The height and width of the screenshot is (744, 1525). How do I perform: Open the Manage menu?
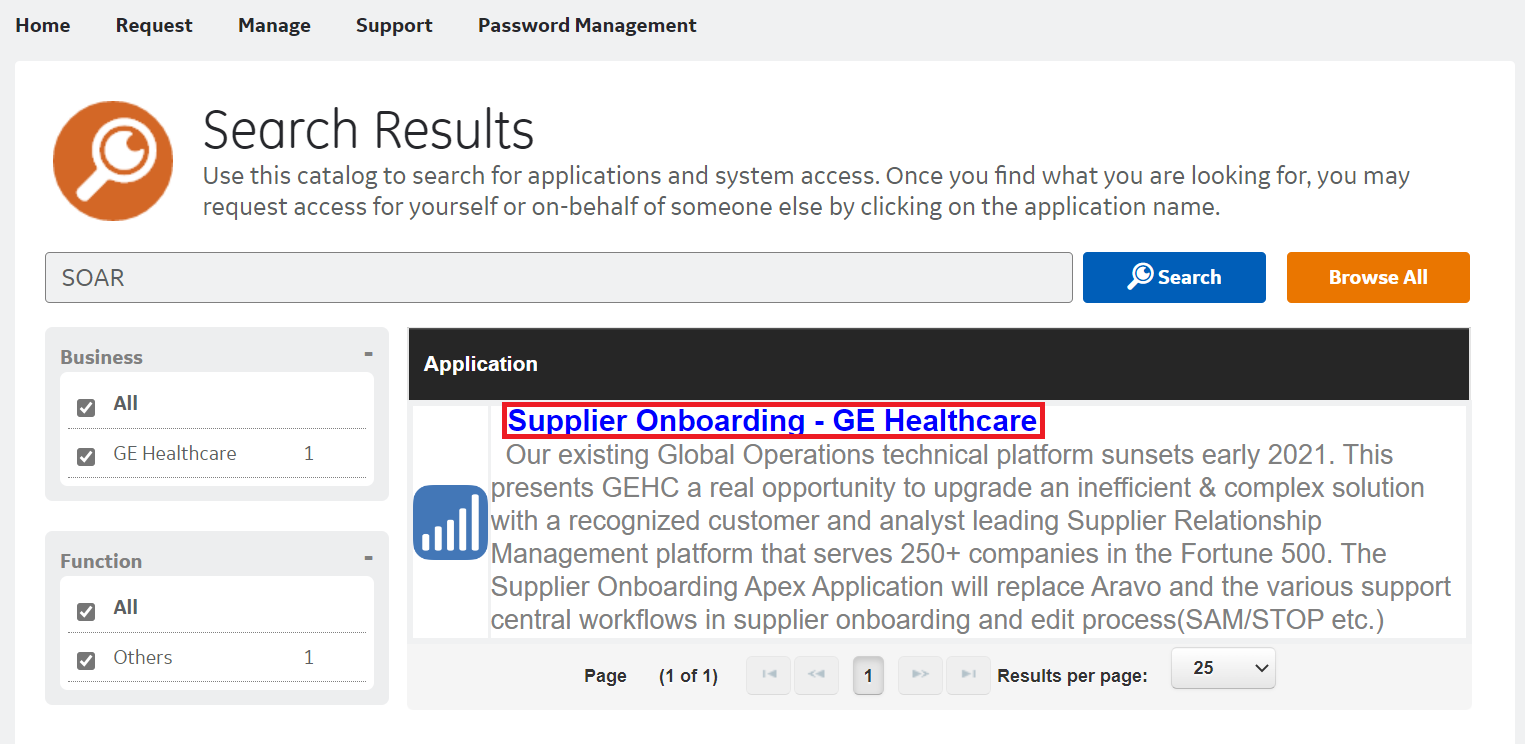click(274, 25)
